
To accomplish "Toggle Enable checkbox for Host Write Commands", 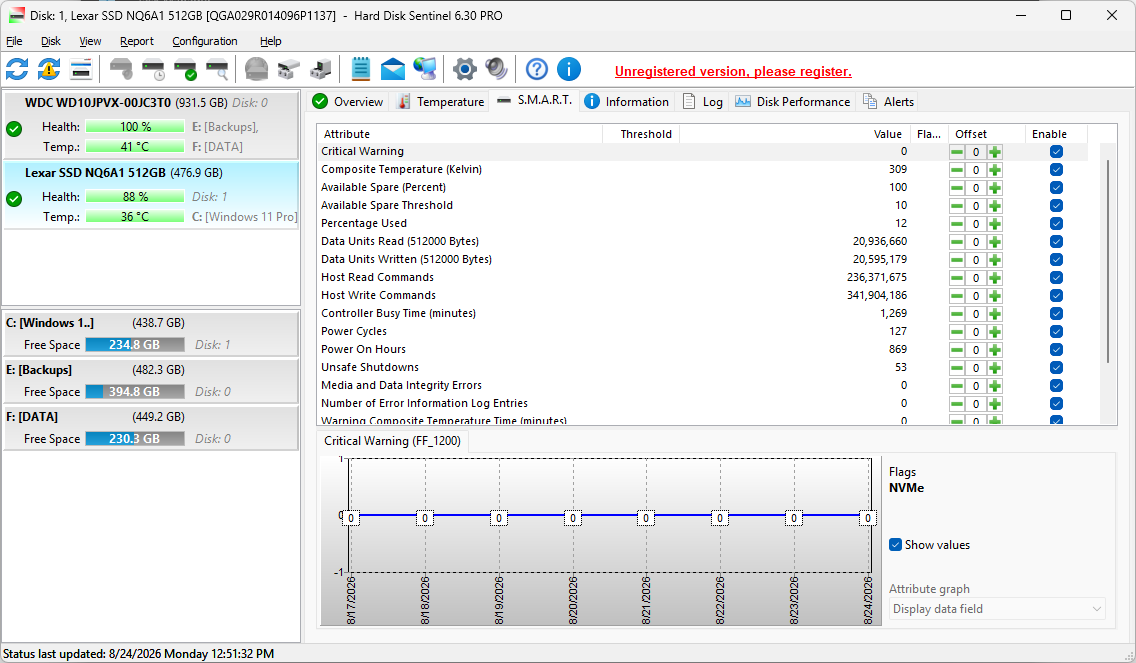I will (1056, 296).
